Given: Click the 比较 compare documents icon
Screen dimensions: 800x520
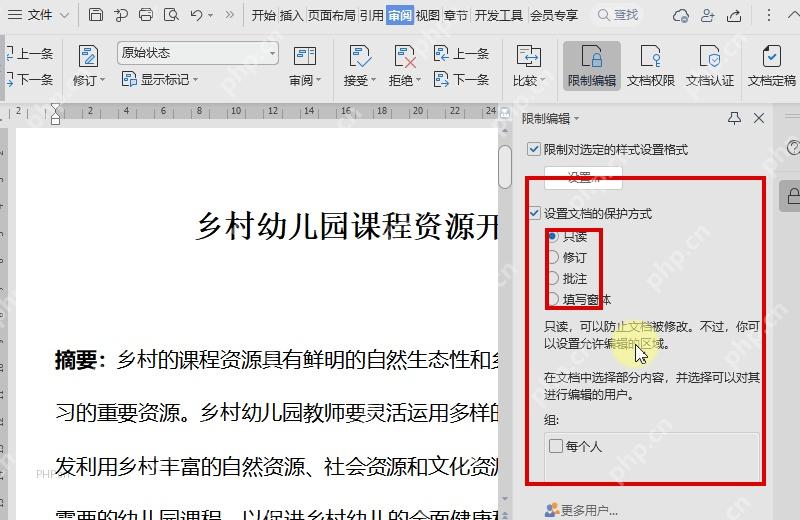Looking at the screenshot, I should [528, 56].
